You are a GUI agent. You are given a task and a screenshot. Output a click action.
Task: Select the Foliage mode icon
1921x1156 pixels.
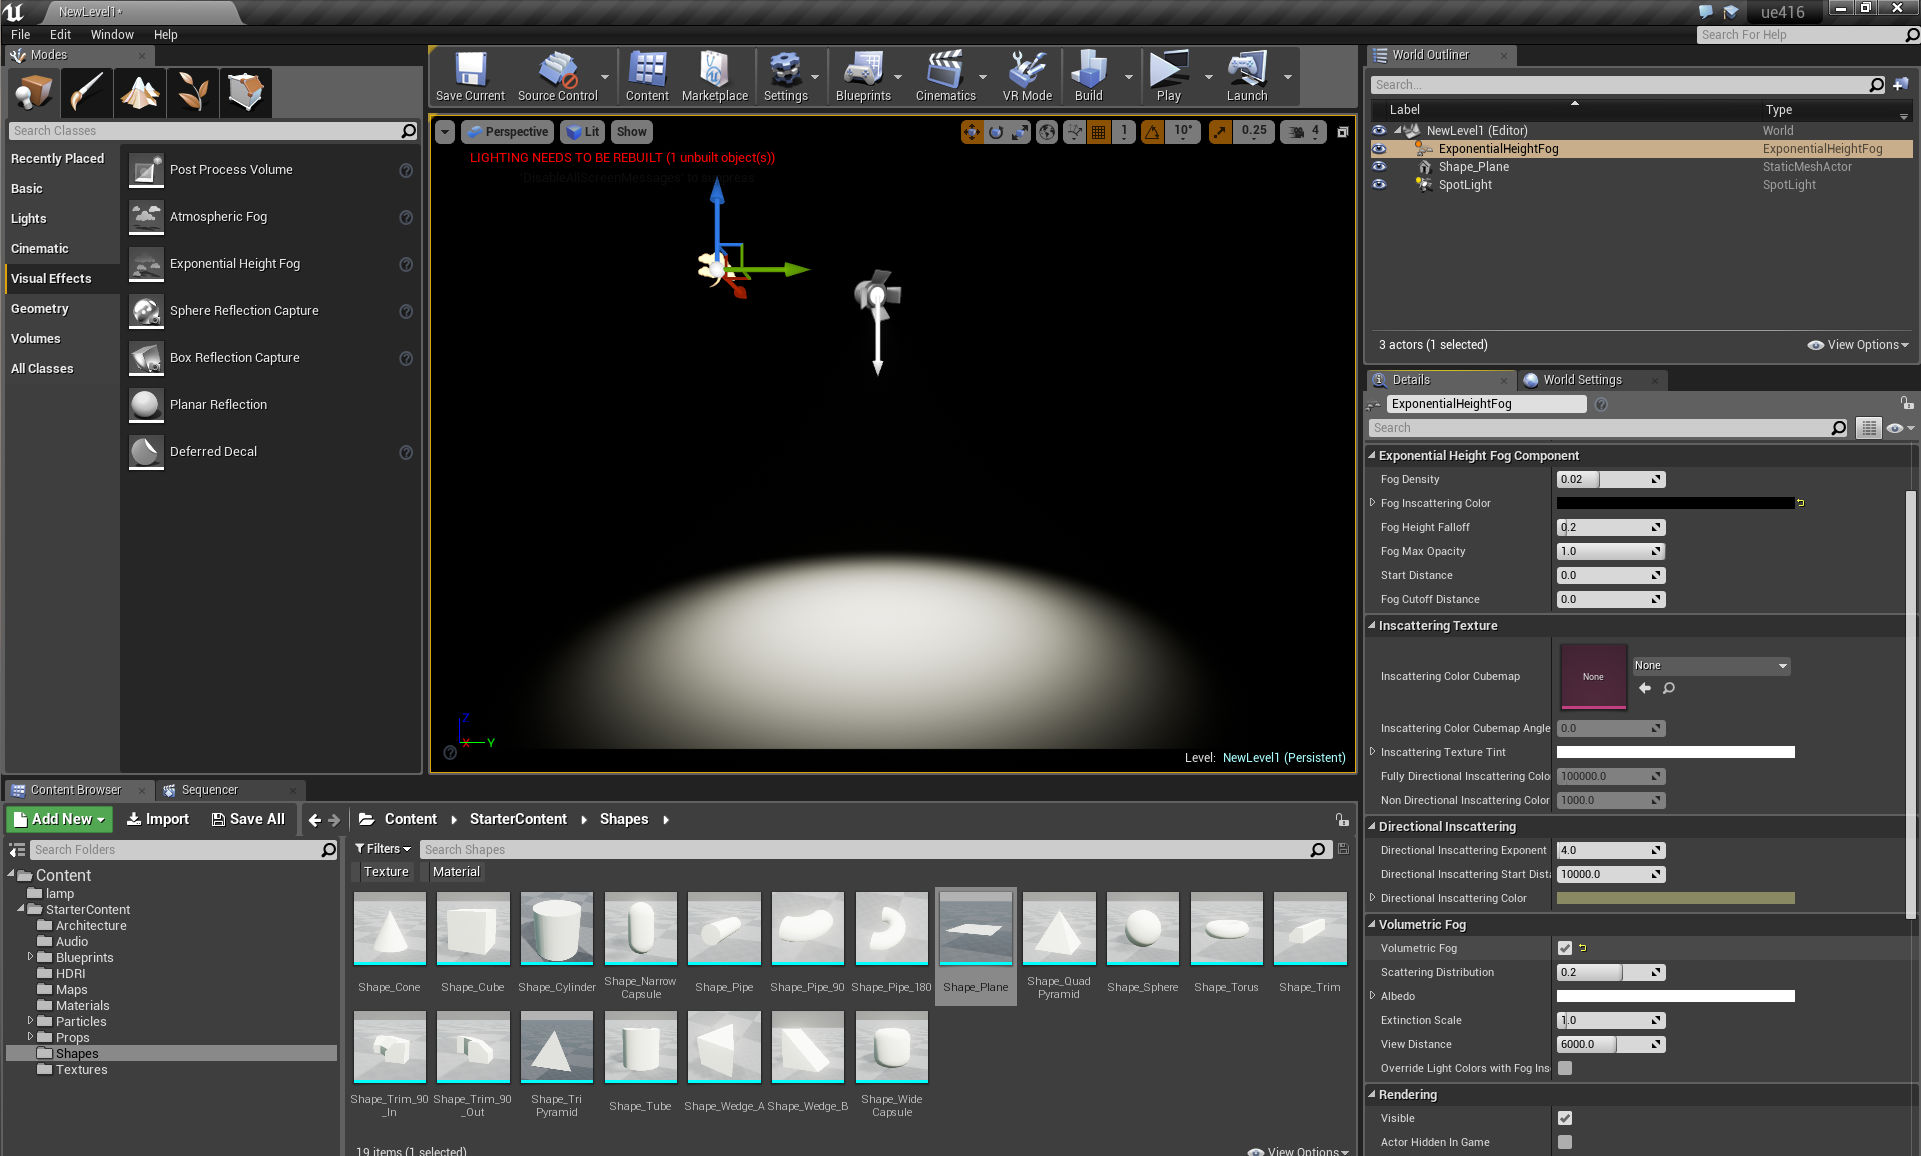click(x=192, y=92)
